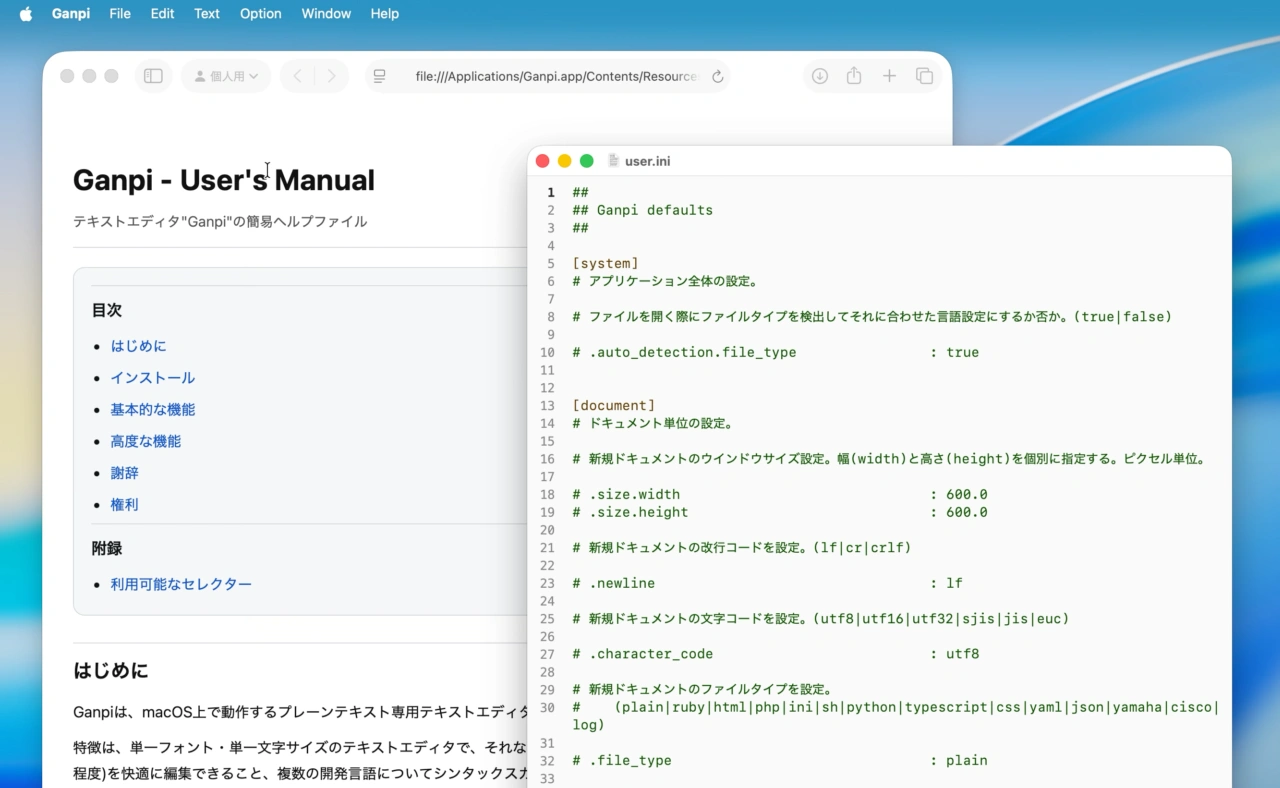Image resolution: width=1280 pixels, height=788 pixels.
Task: Show the tab overview
Action: [925, 76]
